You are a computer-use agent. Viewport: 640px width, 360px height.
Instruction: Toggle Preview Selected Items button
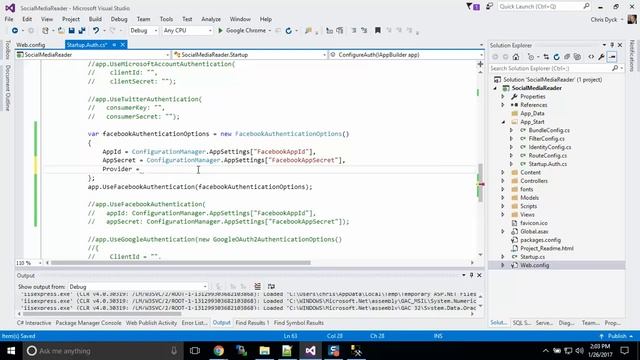click(612, 57)
